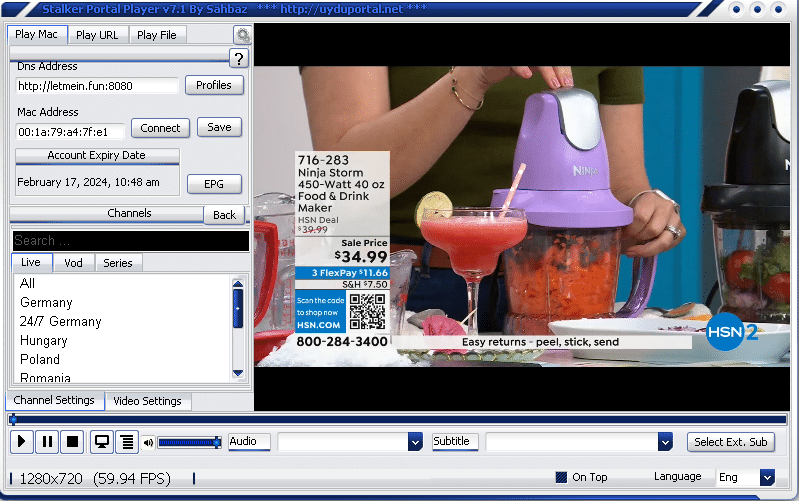Viewport: 799px width, 501px height.
Task: Toggle fullscreen monitor icon
Action: coord(101,442)
